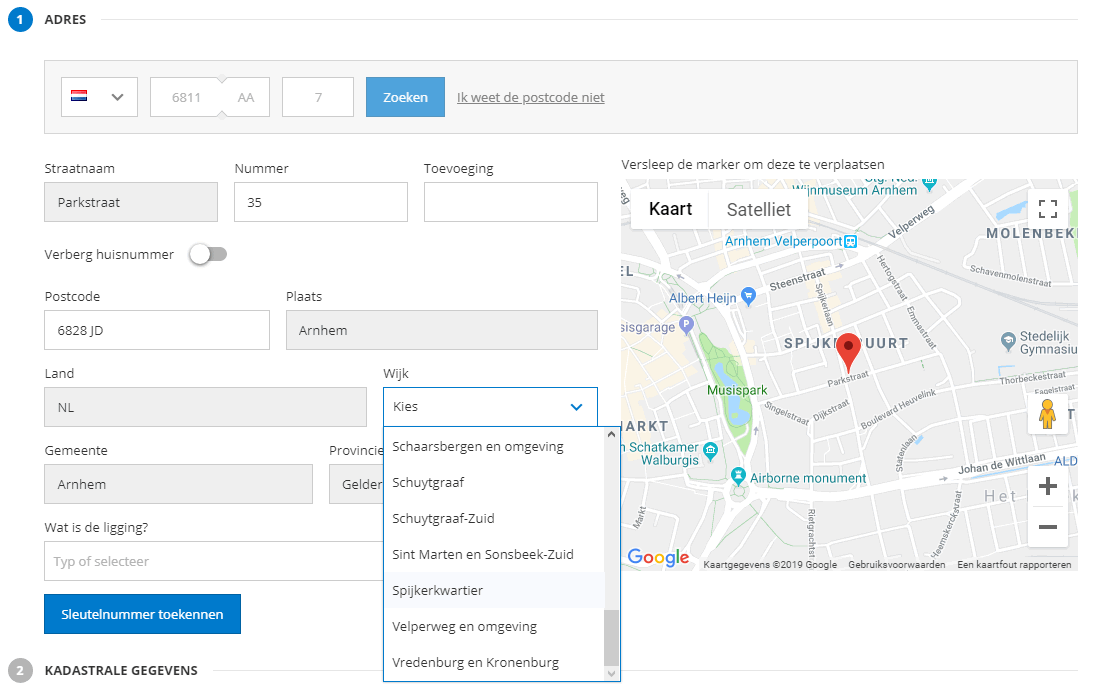Click the Airborne monument pin

pyautogui.click(x=738, y=476)
